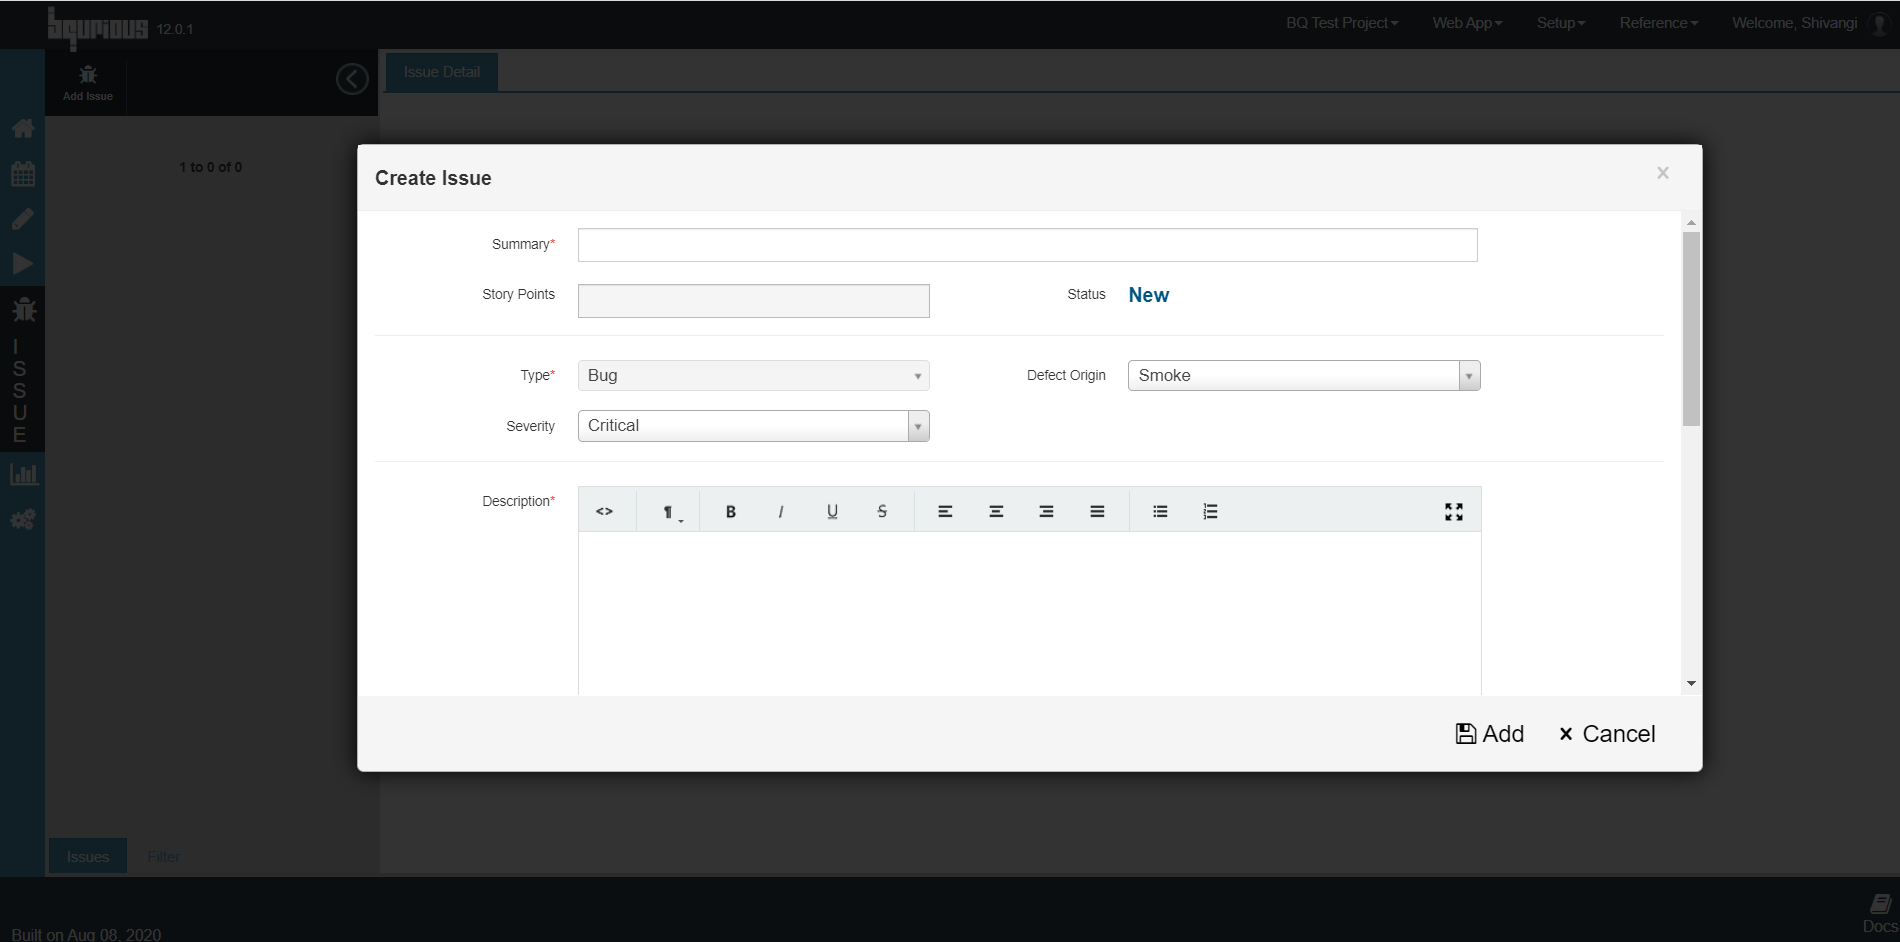This screenshot has width=1900, height=942.
Task: Click the user profile avatar icon
Action: click(1879, 23)
